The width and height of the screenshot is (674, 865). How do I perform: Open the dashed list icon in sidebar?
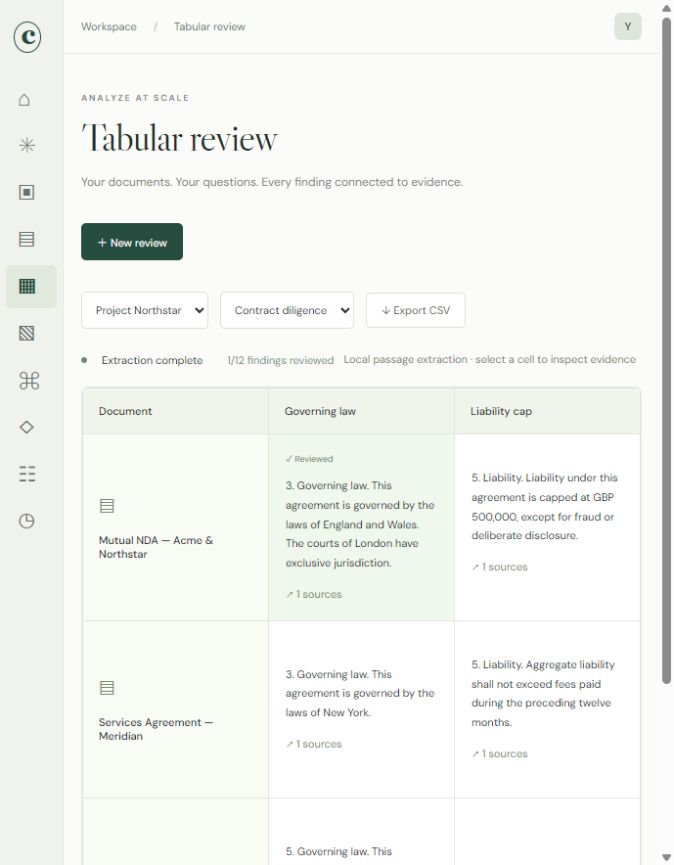pos(27,474)
